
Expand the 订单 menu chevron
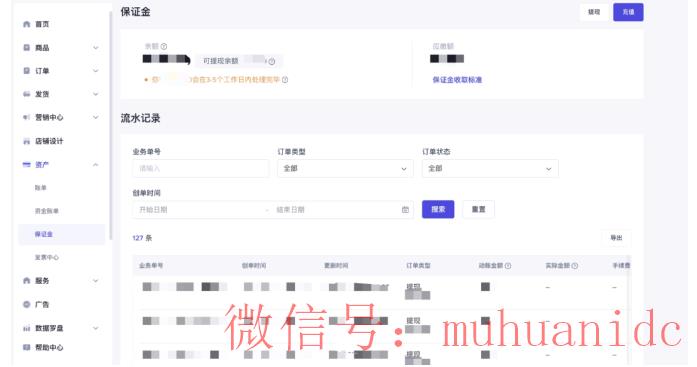(x=96, y=71)
